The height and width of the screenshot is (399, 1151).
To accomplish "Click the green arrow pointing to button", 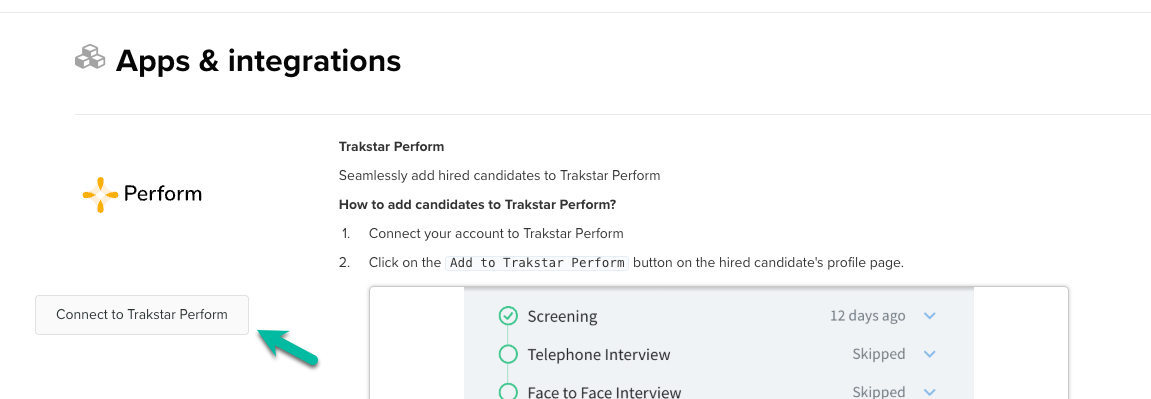I will pos(287,347).
